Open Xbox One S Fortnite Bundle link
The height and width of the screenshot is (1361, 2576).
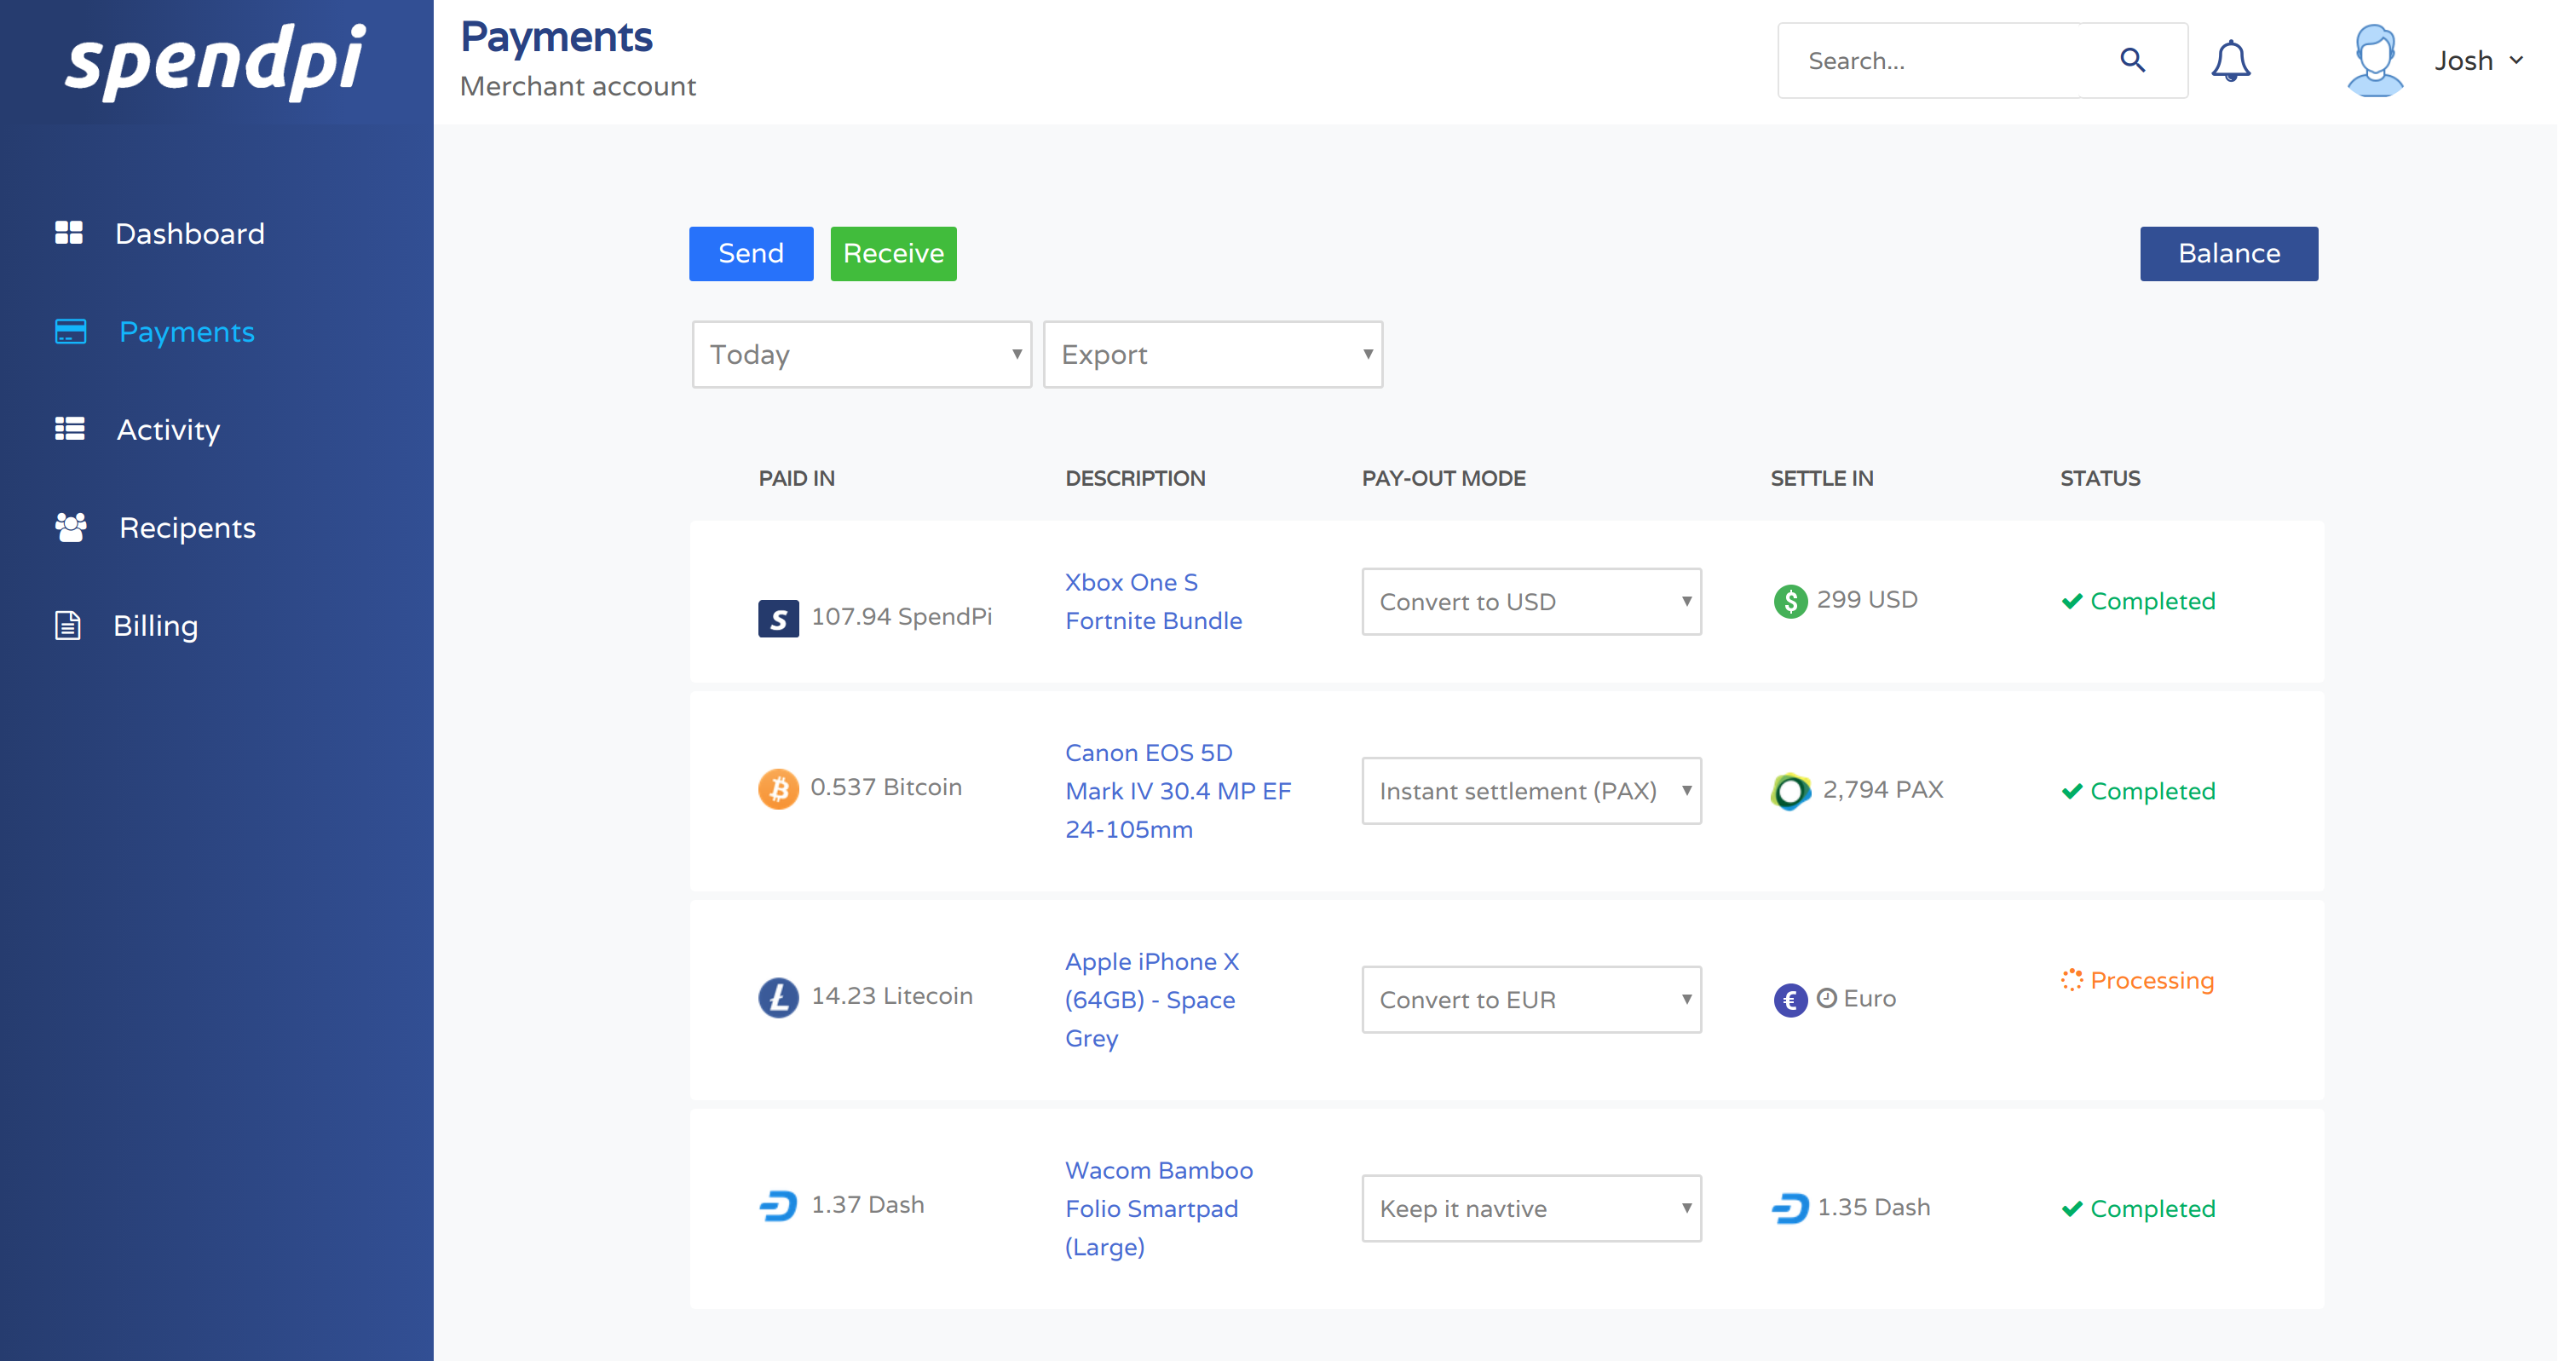coord(1153,601)
